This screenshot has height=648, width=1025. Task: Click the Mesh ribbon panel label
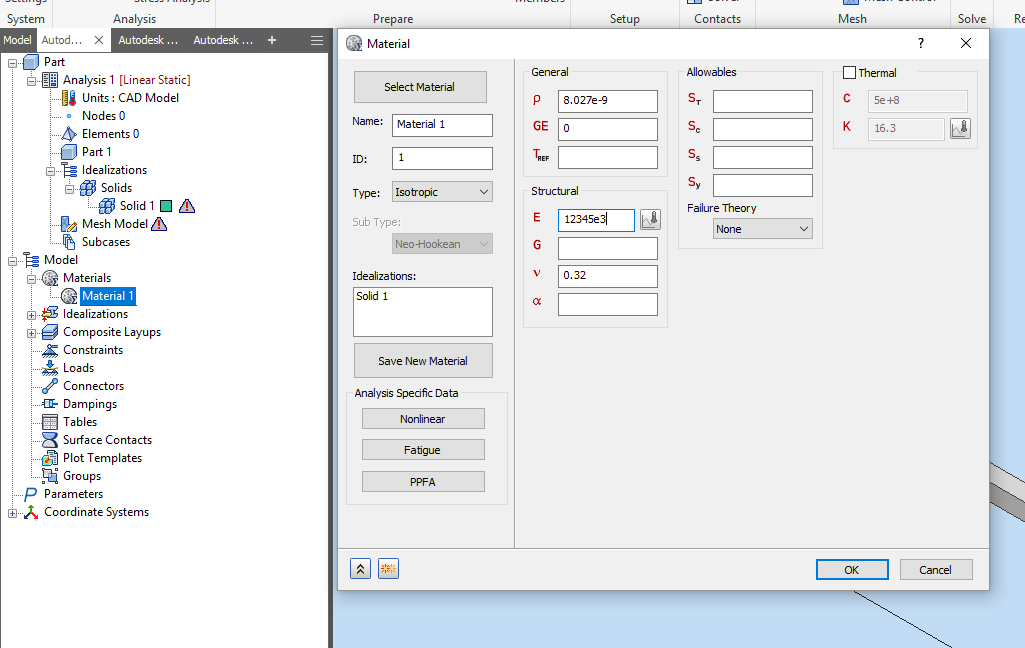[852, 19]
